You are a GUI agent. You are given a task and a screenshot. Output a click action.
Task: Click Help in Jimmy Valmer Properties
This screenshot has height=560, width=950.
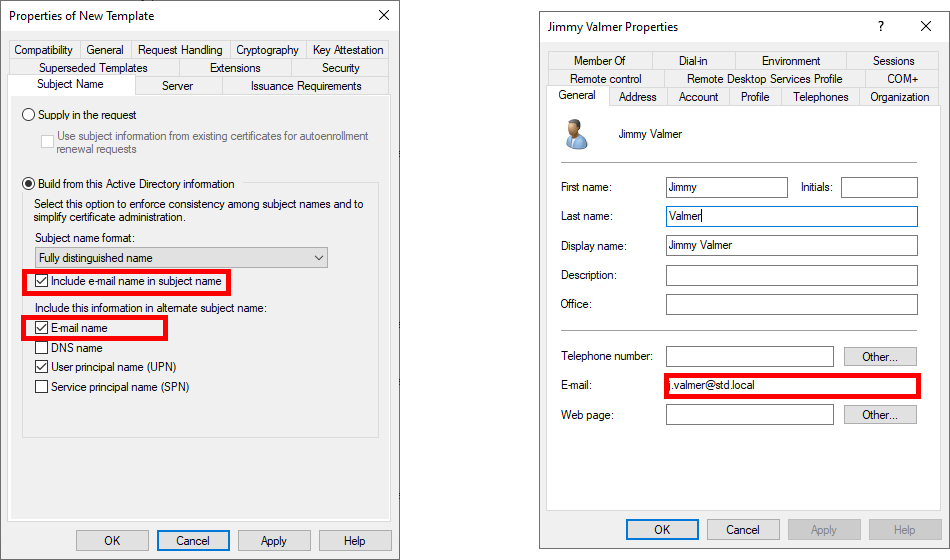click(905, 530)
